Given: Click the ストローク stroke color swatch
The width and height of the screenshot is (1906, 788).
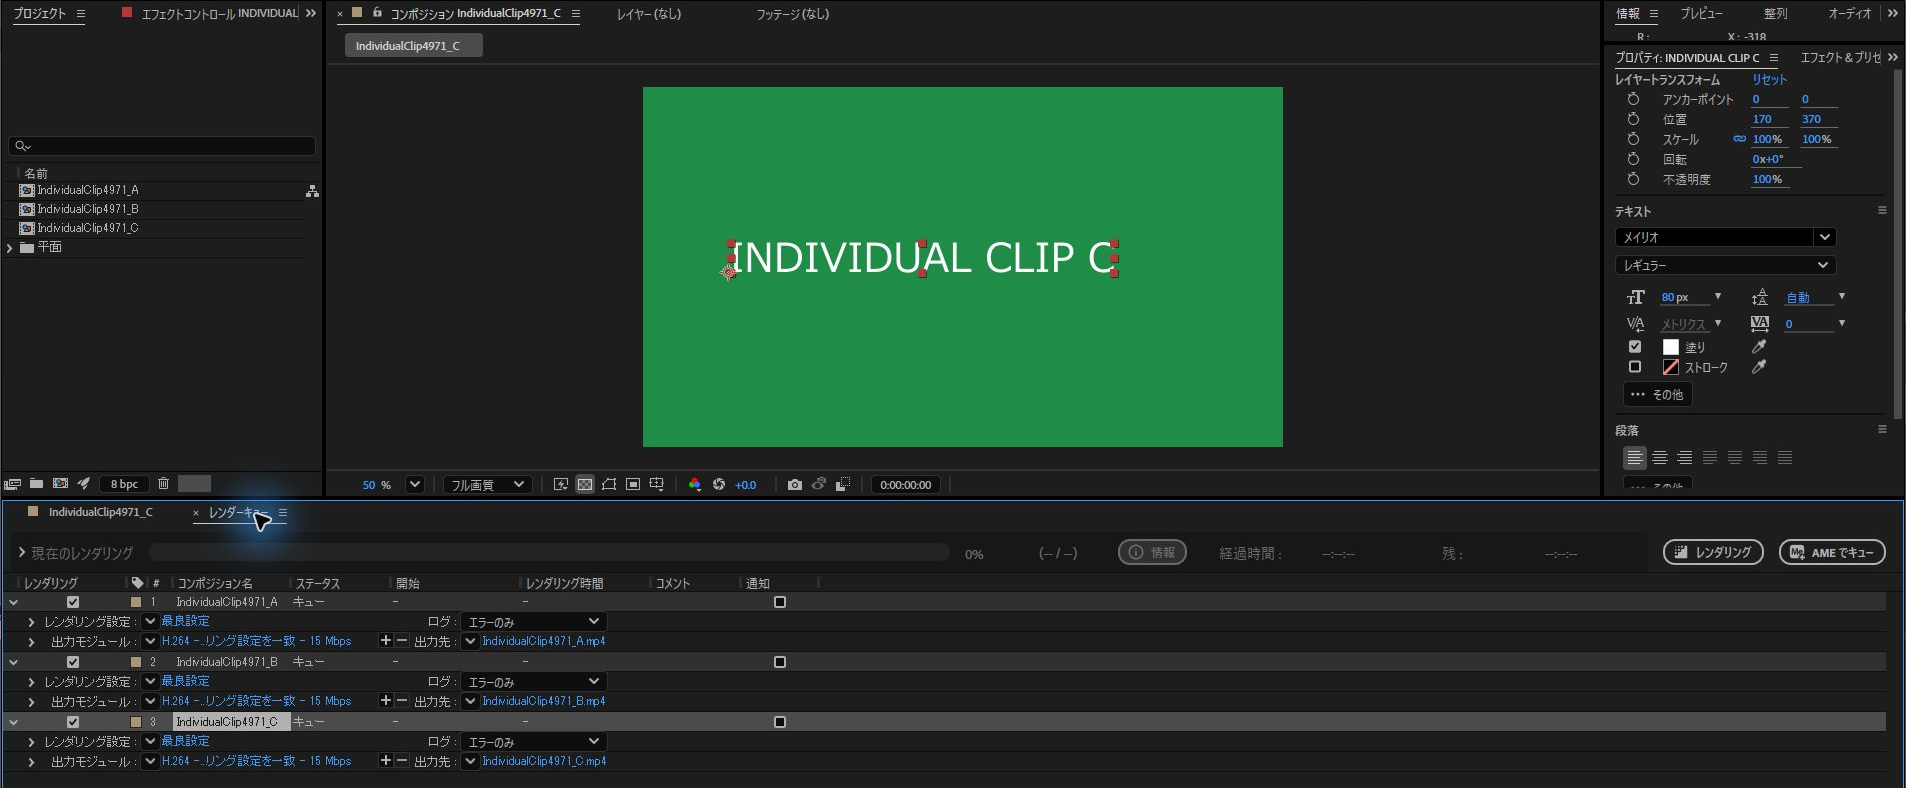Looking at the screenshot, I should click(1671, 367).
